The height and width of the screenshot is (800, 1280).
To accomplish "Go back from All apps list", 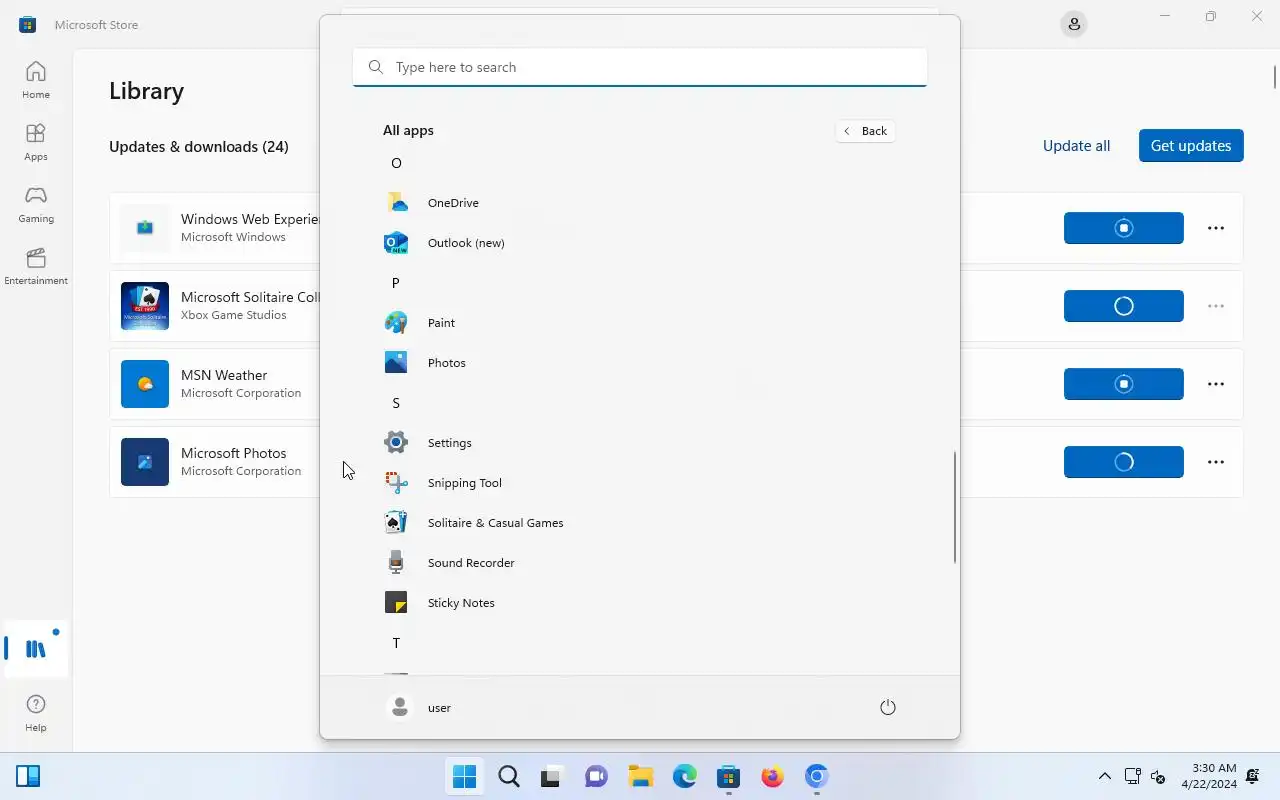I will [x=865, y=131].
